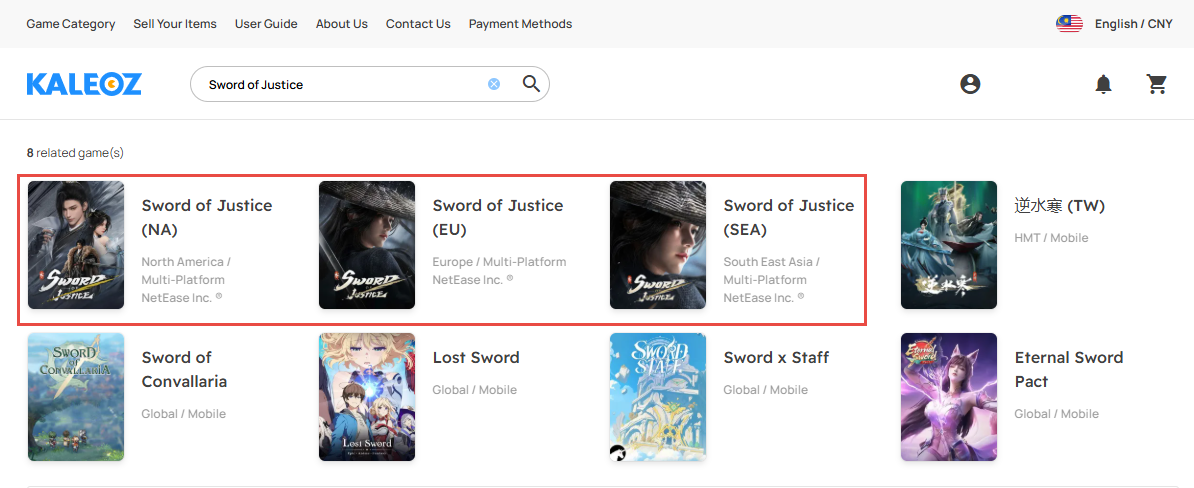
Task: Click 'Global / Mobile' under Sword x Staff
Action: (x=765, y=390)
